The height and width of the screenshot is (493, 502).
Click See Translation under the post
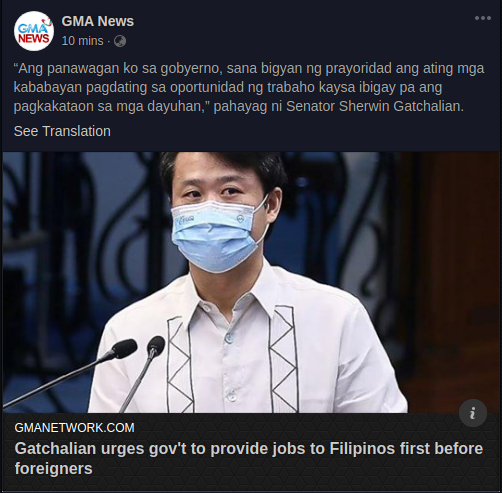(62, 131)
